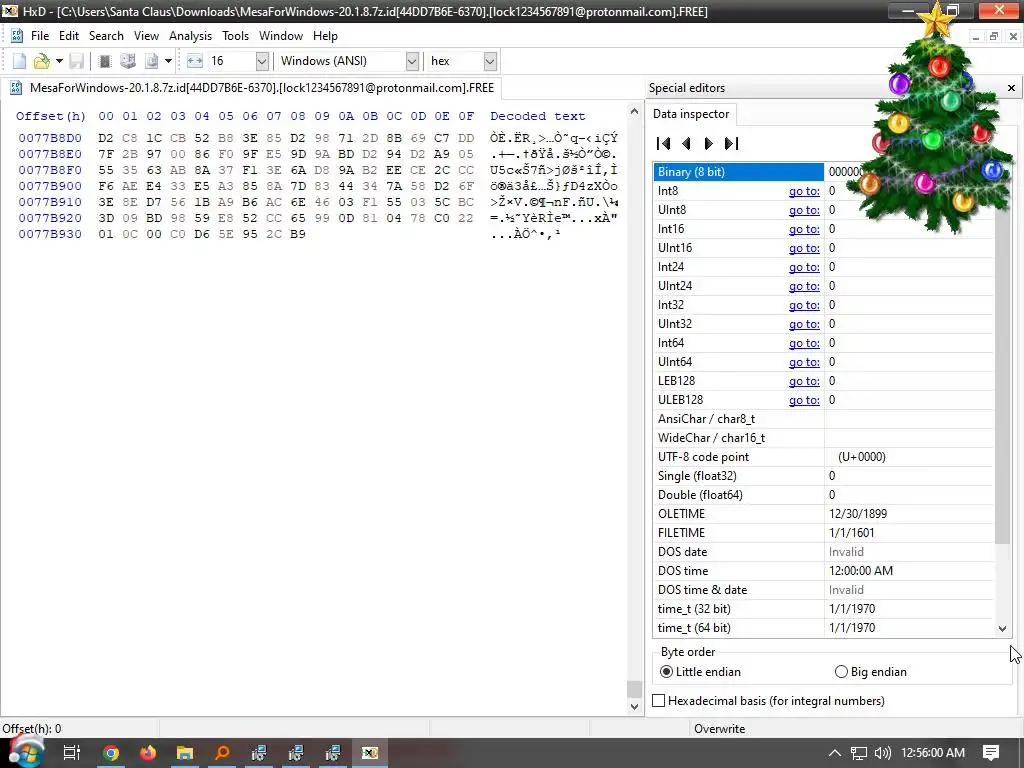The width and height of the screenshot is (1024, 768).
Task: Close the Special editors panel
Action: [1011, 88]
